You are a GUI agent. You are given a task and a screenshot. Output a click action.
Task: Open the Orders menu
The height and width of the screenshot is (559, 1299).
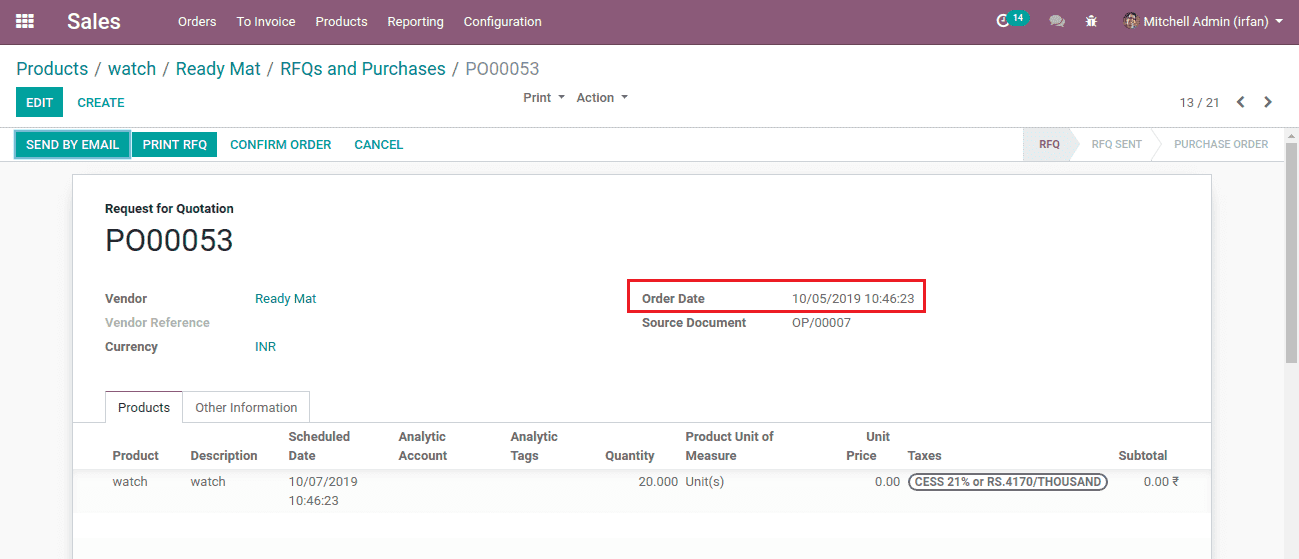tap(197, 21)
